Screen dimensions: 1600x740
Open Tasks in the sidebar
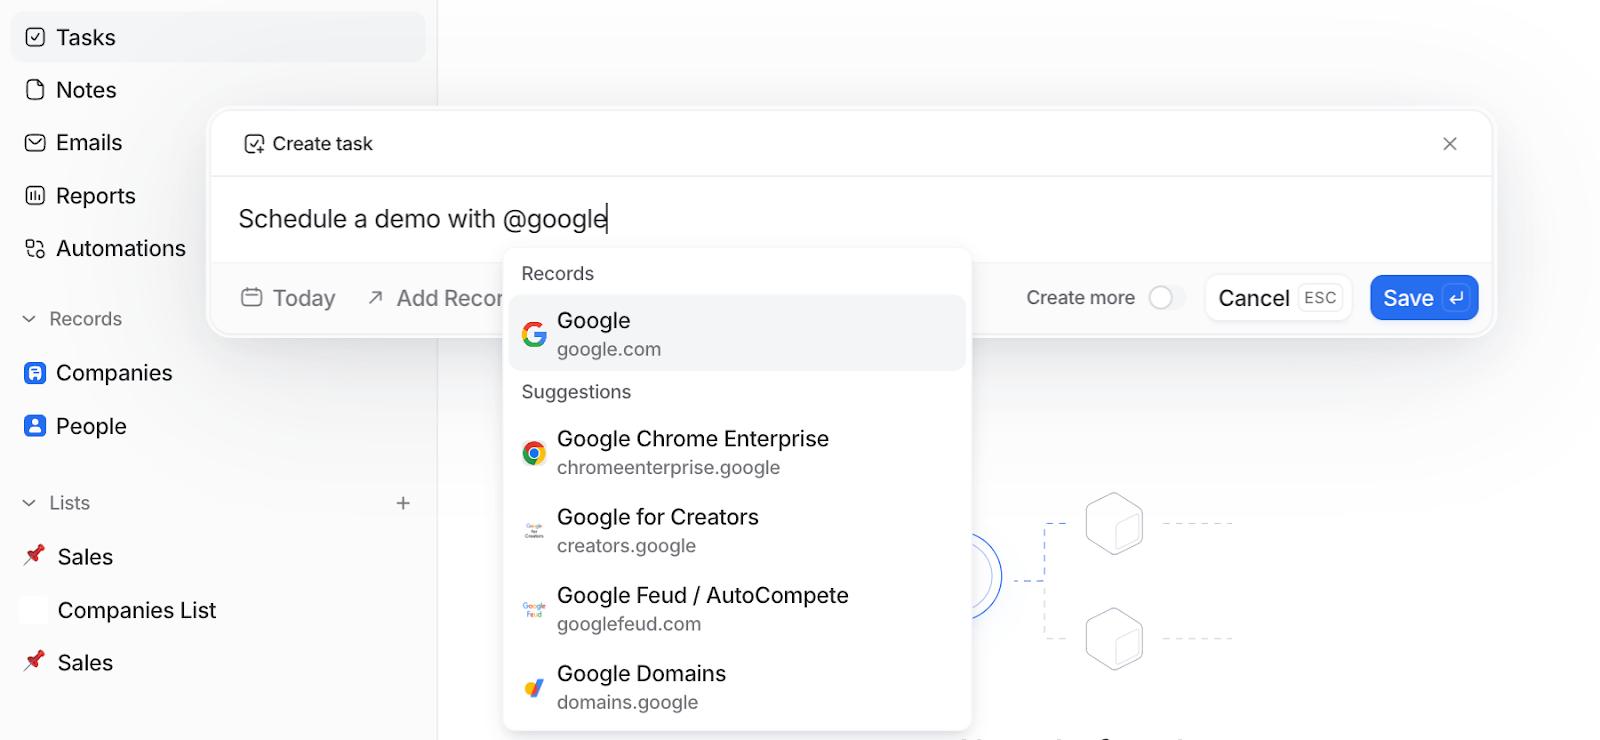click(218, 37)
